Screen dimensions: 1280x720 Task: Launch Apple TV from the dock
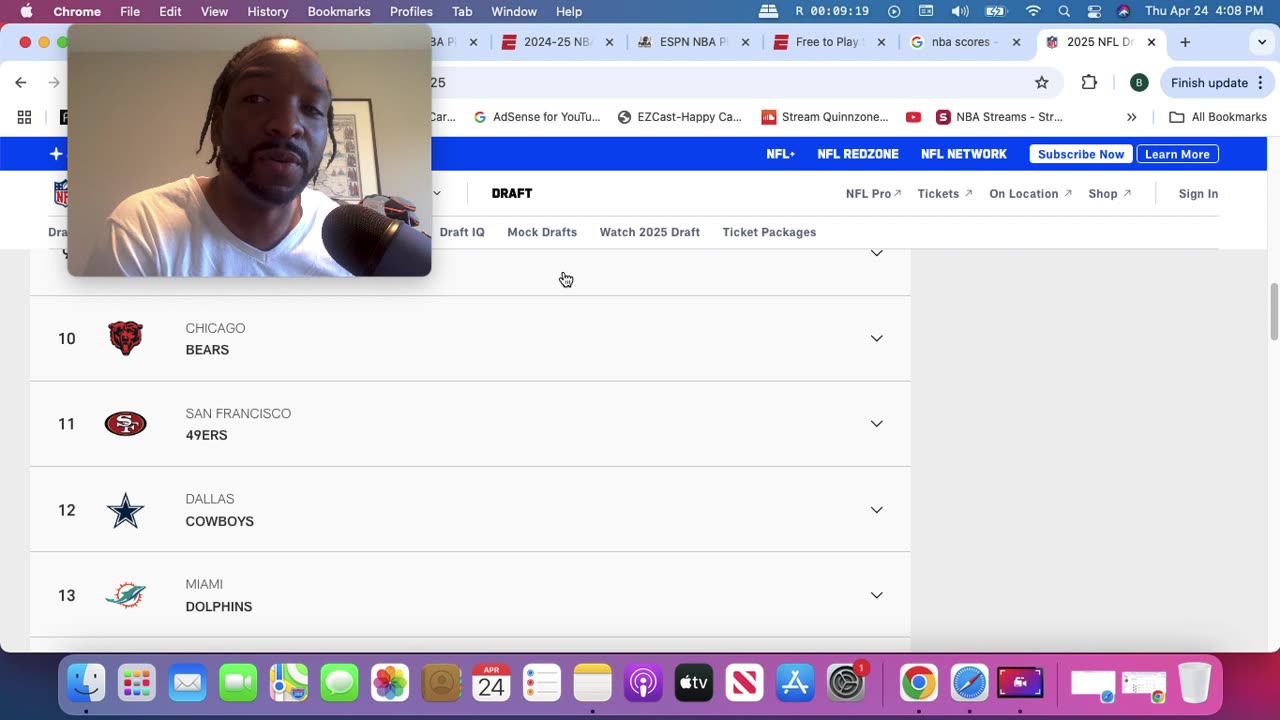point(694,683)
